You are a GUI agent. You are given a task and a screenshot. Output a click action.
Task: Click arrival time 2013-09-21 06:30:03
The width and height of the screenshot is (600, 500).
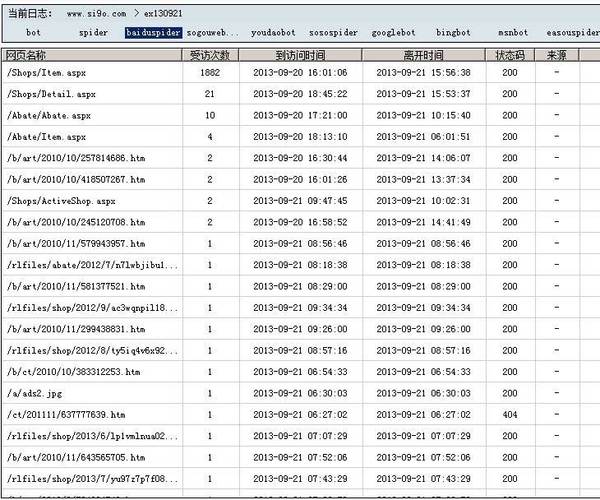300,393
